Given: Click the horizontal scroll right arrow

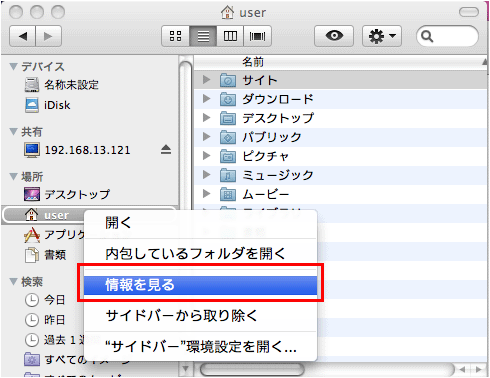Looking at the screenshot, I should click(478, 369).
